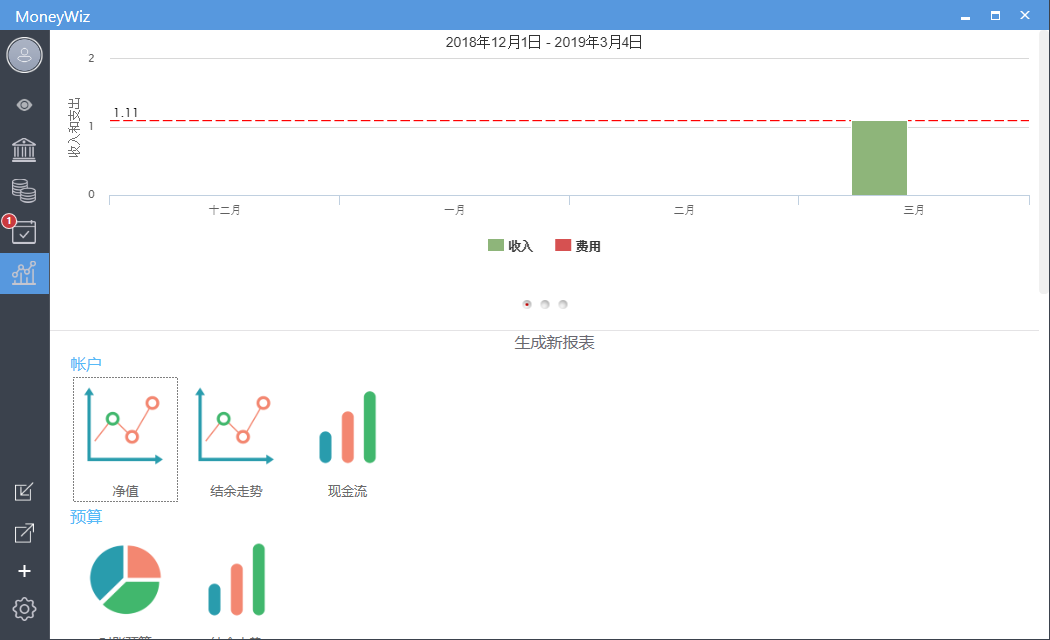This screenshot has width=1050, height=640.
Task: Toggle the green 收入 legend entry
Action: pyautogui.click(x=511, y=246)
